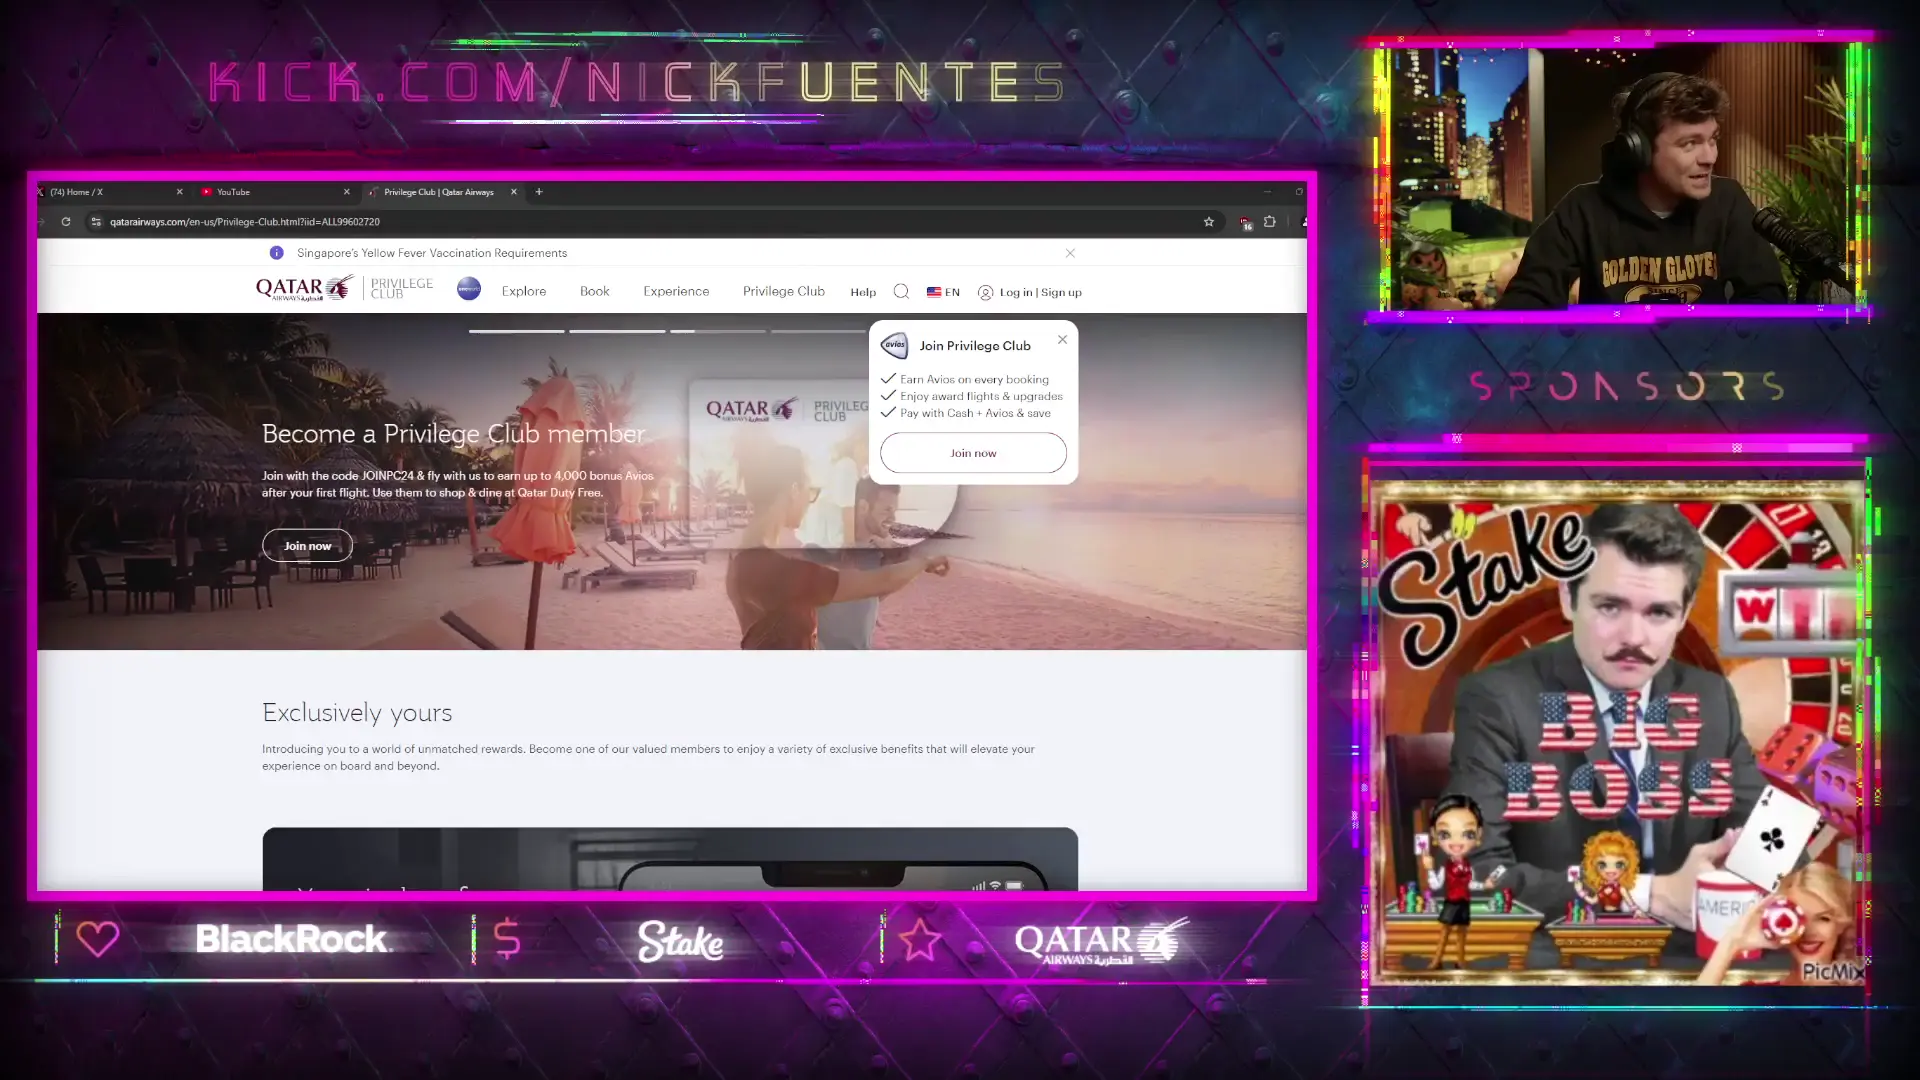This screenshot has width=1920, height=1080.
Task: Click the Join now button on the beach banner
Action: pyautogui.click(x=307, y=545)
